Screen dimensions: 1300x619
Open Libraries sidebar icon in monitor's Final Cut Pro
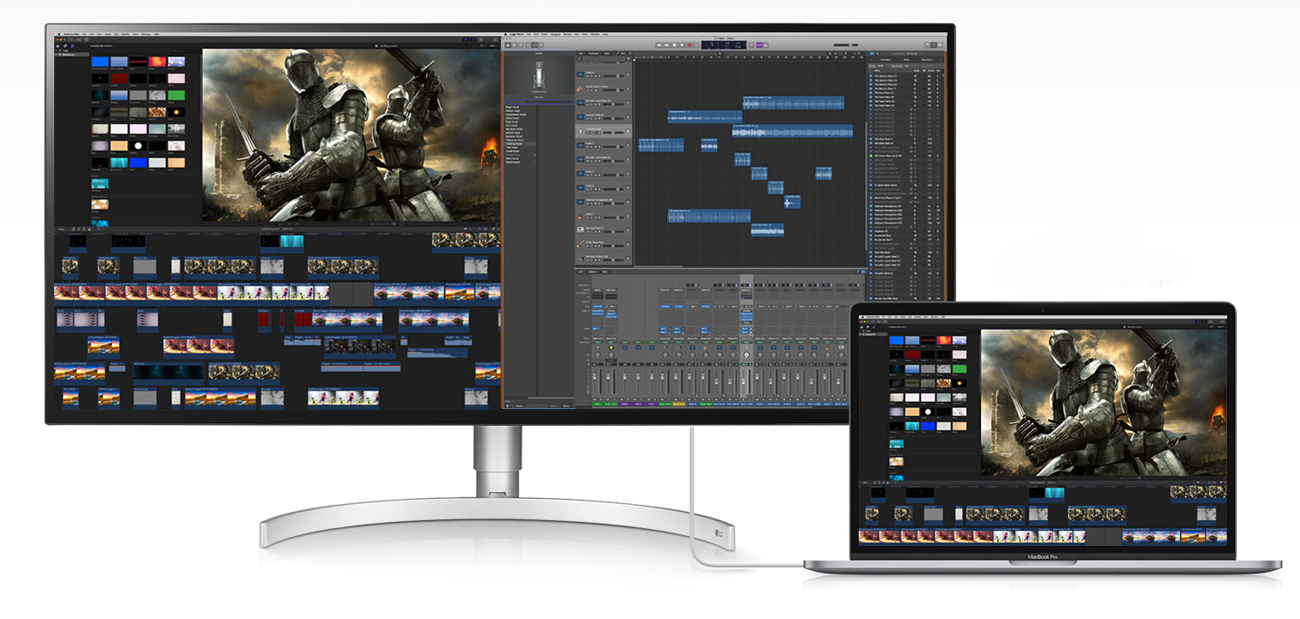[58, 46]
